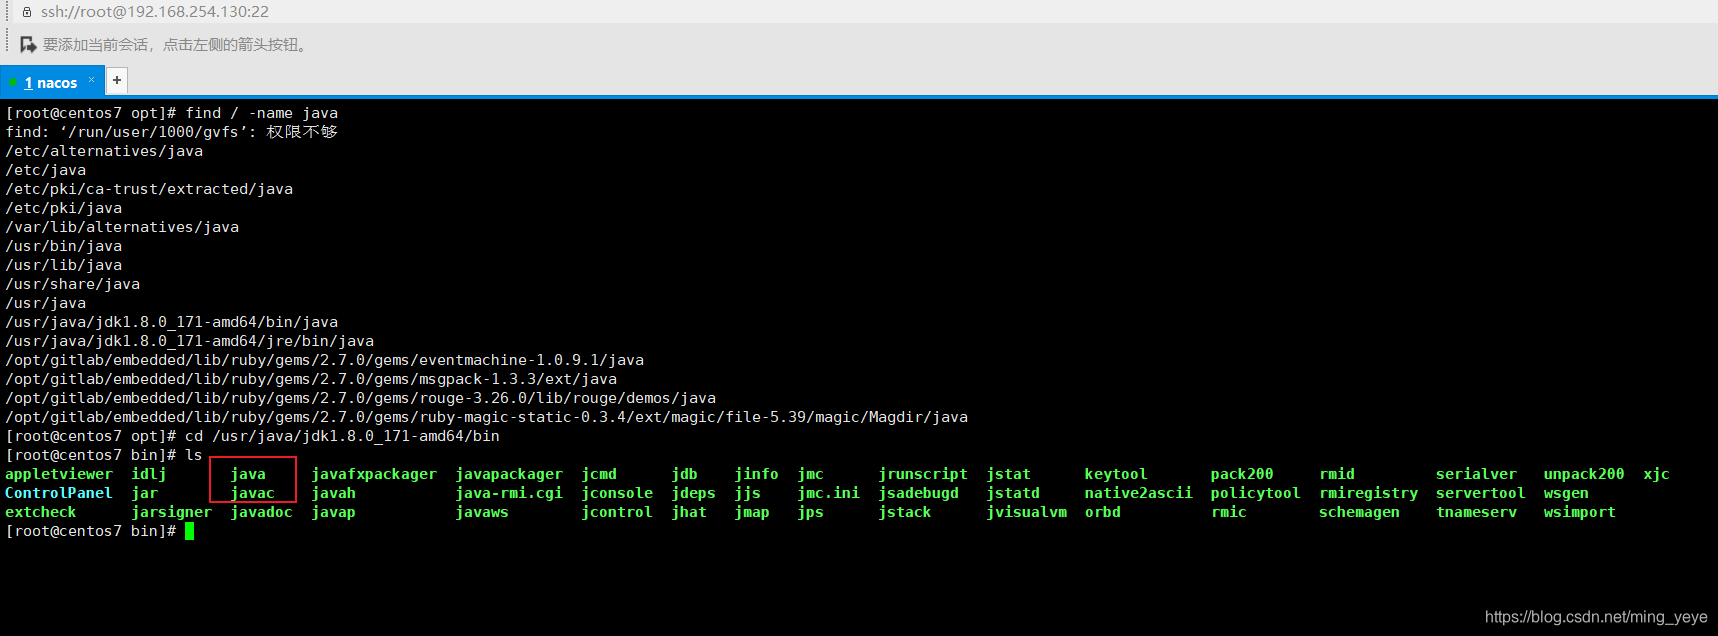This screenshot has height=636, width=1718.
Task: Click javadoc in the ls output
Action: pyautogui.click(x=262, y=512)
